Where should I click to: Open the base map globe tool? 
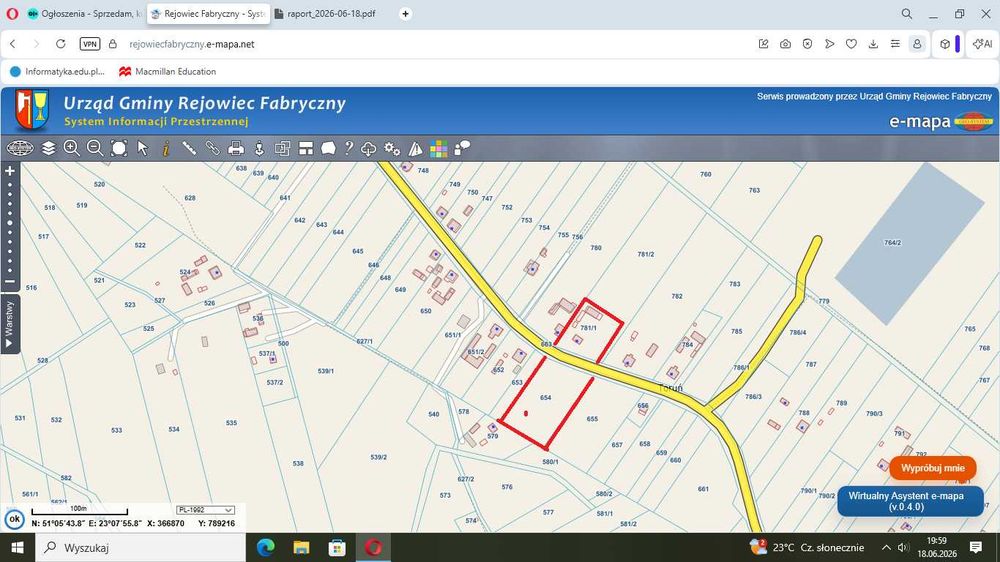(x=20, y=149)
